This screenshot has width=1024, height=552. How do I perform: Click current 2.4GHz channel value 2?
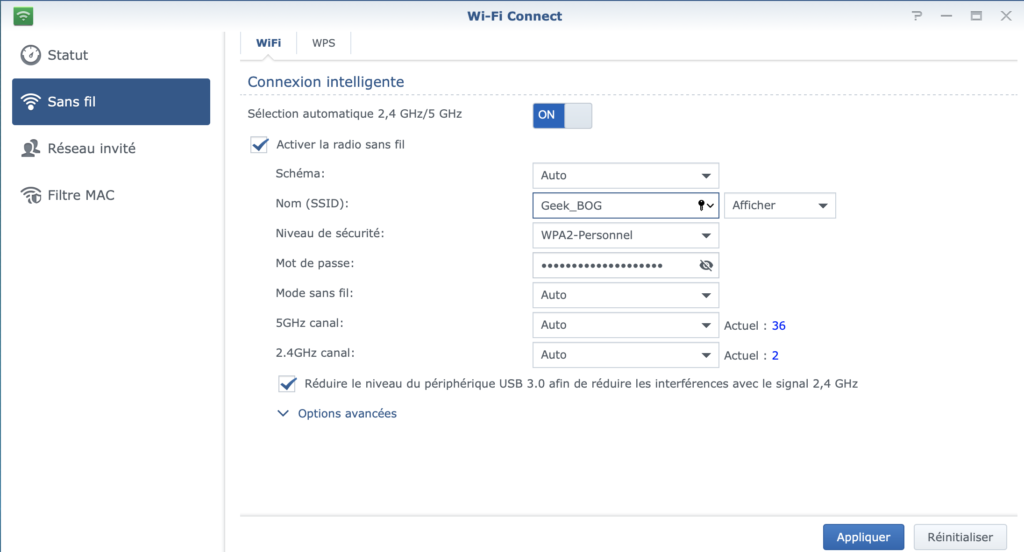[775, 355]
